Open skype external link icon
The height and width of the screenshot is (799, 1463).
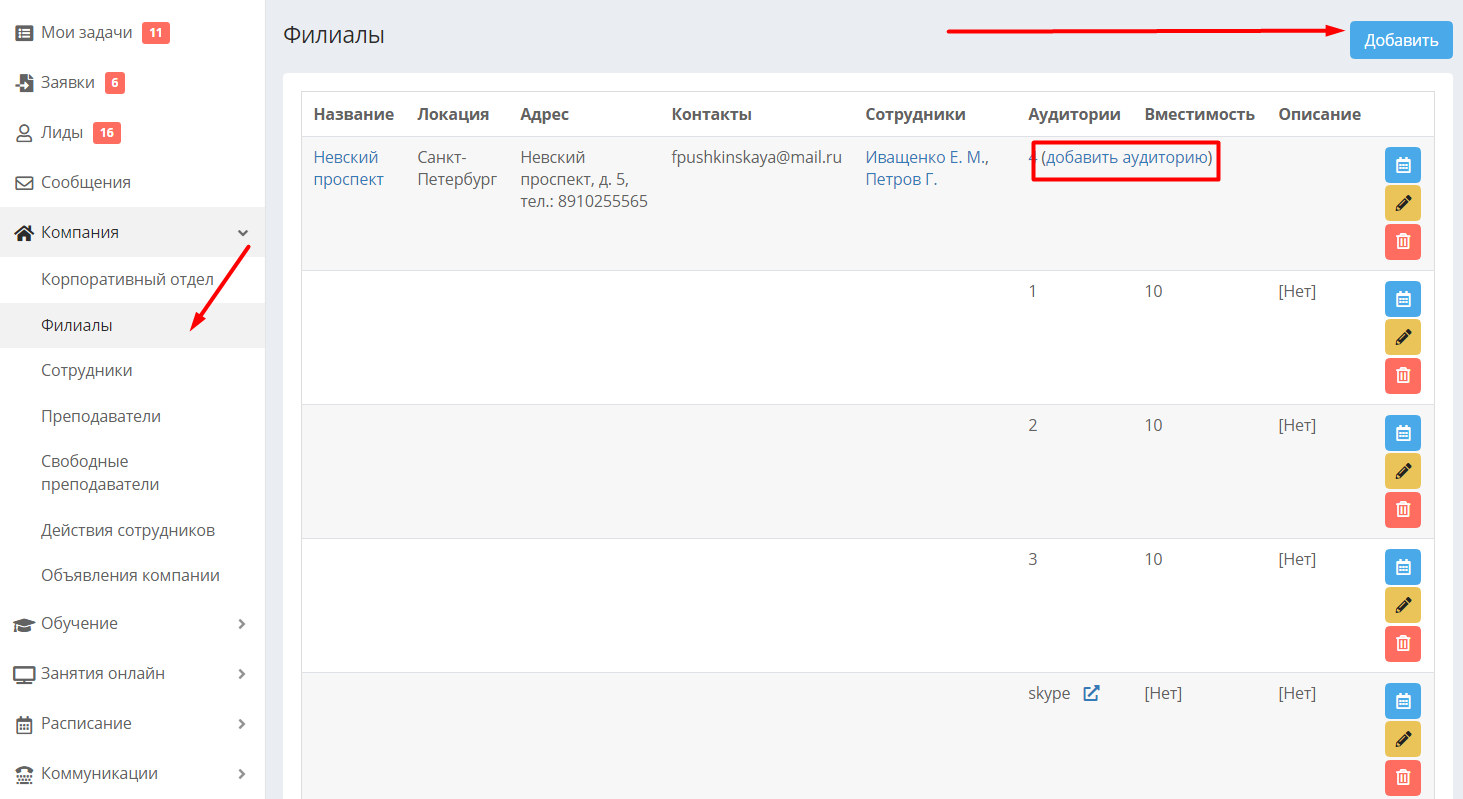pos(1092,693)
